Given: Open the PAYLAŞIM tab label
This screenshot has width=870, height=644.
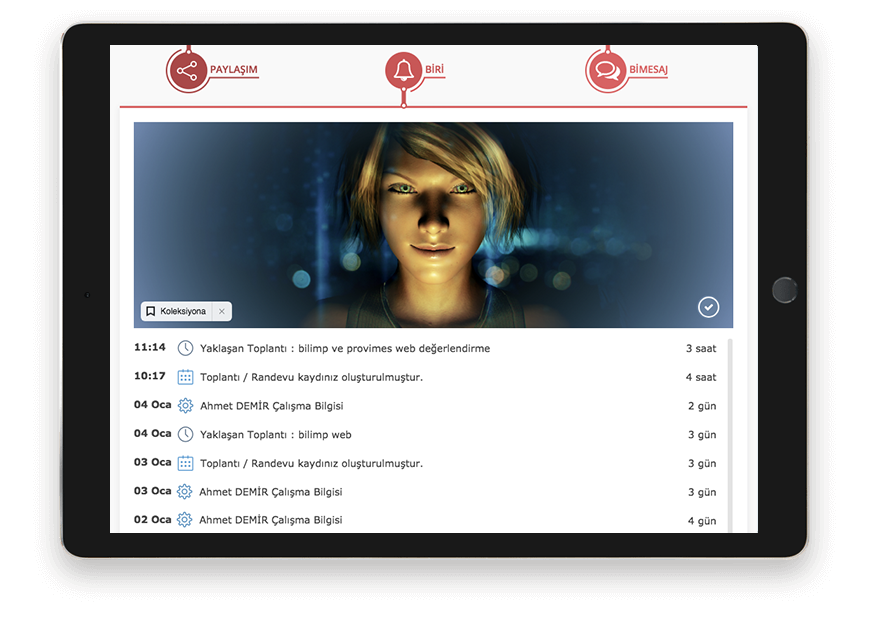Looking at the screenshot, I should (x=234, y=70).
